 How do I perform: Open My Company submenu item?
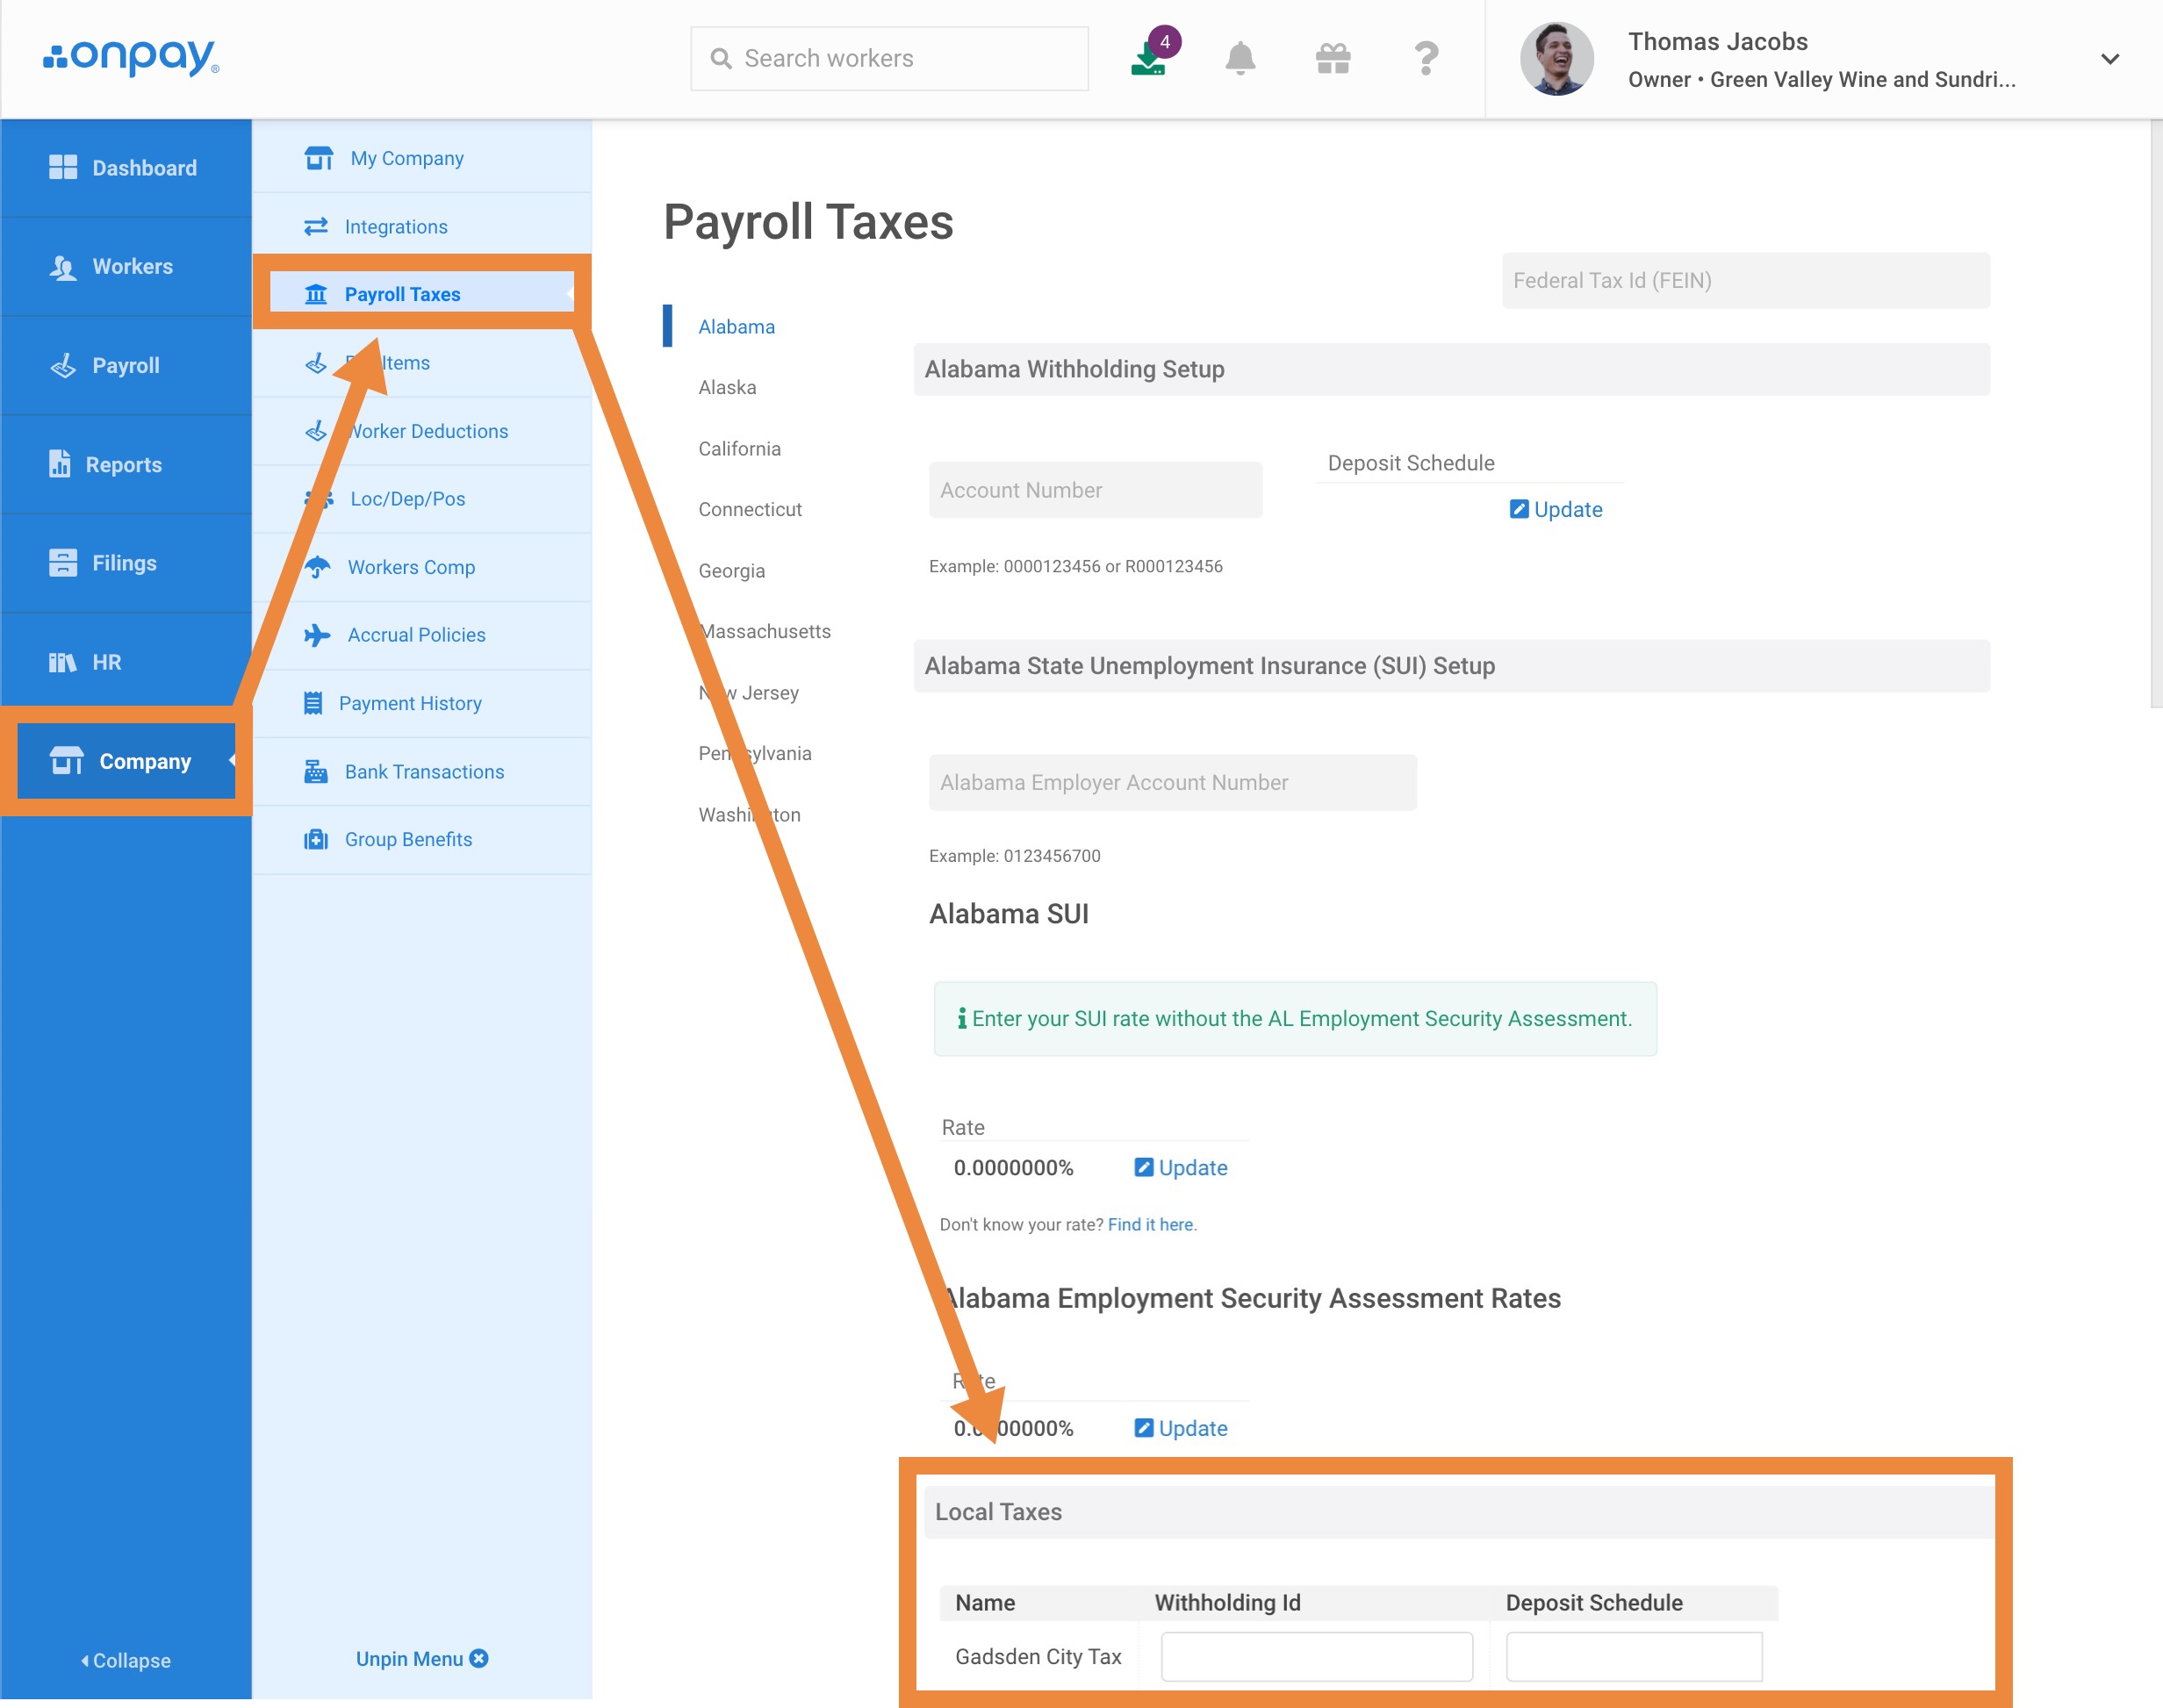tap(422, 158)
